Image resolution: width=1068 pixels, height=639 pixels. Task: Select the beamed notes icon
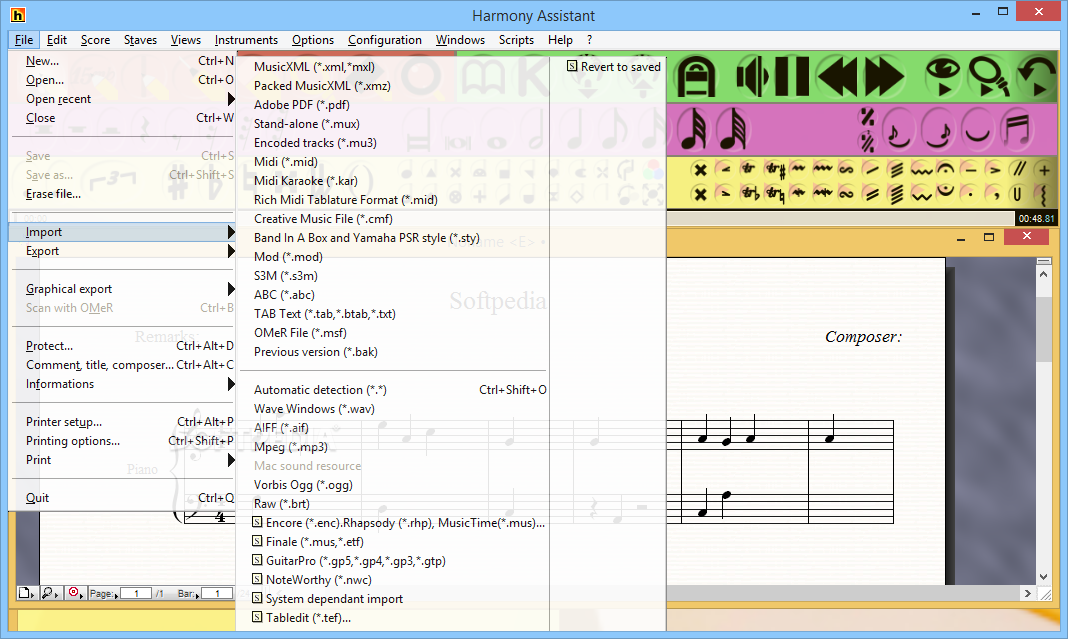pos(1017,129)
